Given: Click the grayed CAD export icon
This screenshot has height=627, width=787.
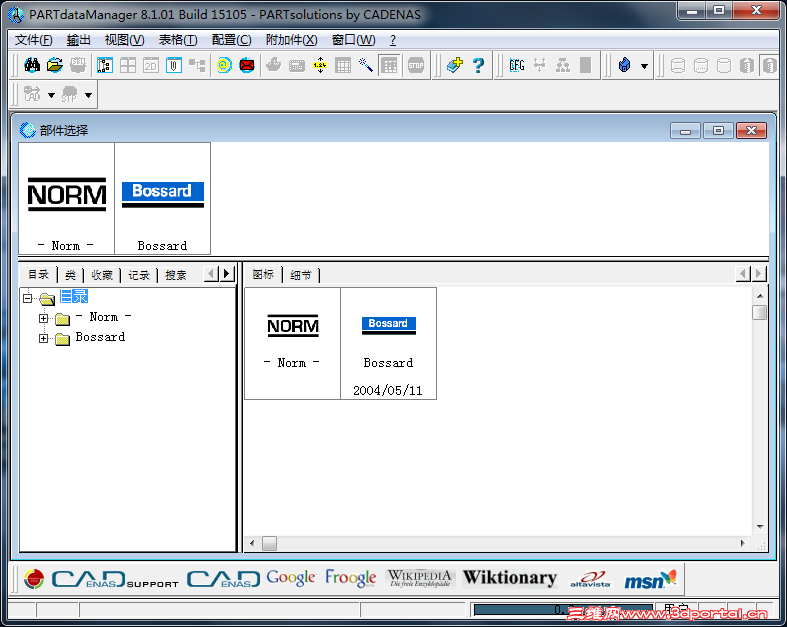Looking at the screenshot, I should (32, 94).
